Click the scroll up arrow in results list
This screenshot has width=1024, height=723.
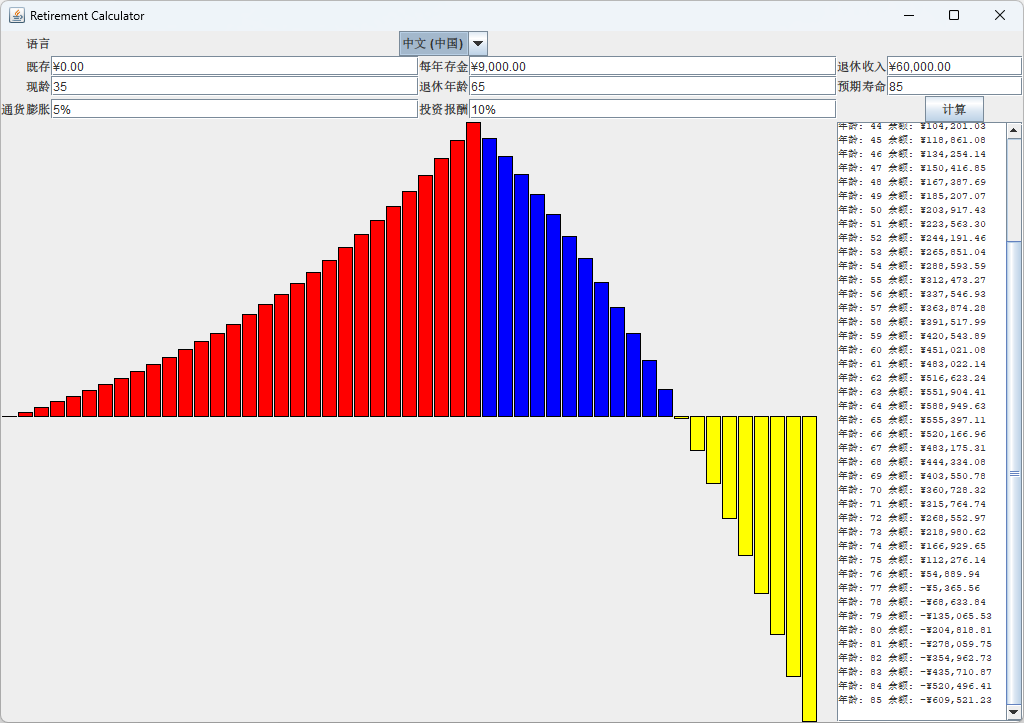tap(1014, 130)
